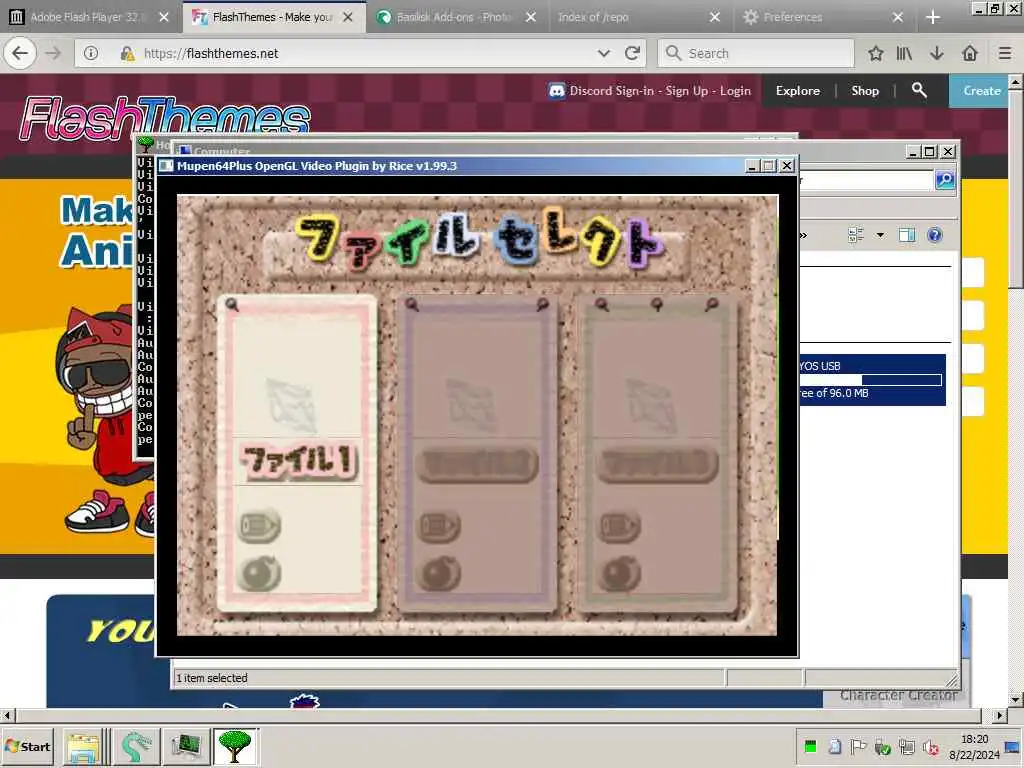This screenshot has width=1024, height=768.
Task: Select the middle purple save file slot
Action: click(477, 454)
